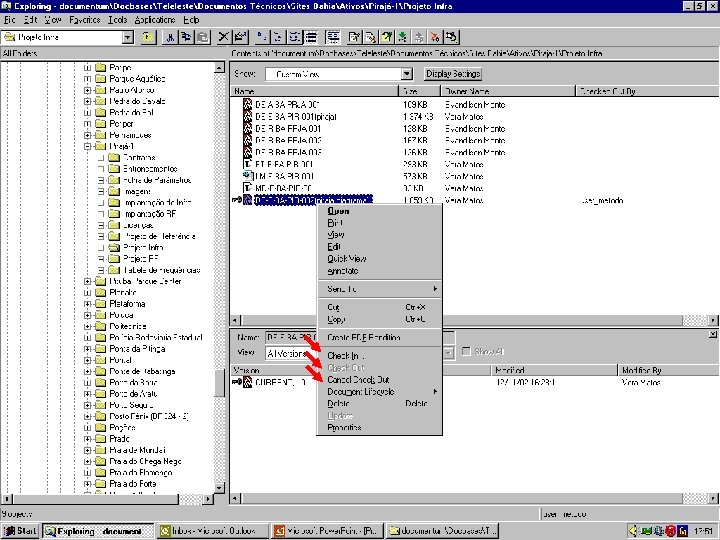The width and height of the screenshot is (720, 540).
Task: Select the Imagens folder in tree
Action: pyautogui.click(x=137, y=191)
